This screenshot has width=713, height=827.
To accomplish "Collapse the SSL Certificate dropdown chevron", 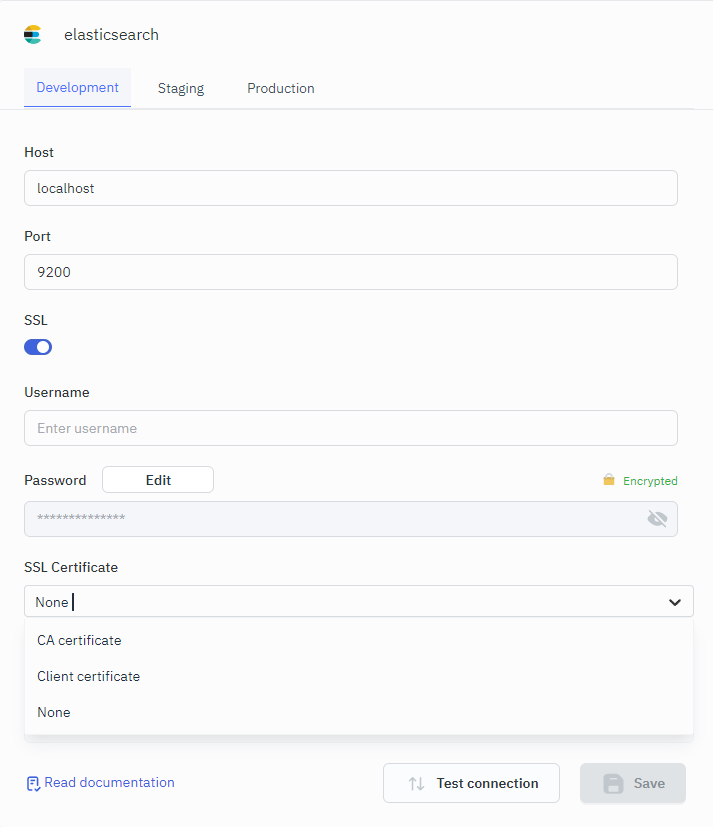I will click(x=675, y=602).
